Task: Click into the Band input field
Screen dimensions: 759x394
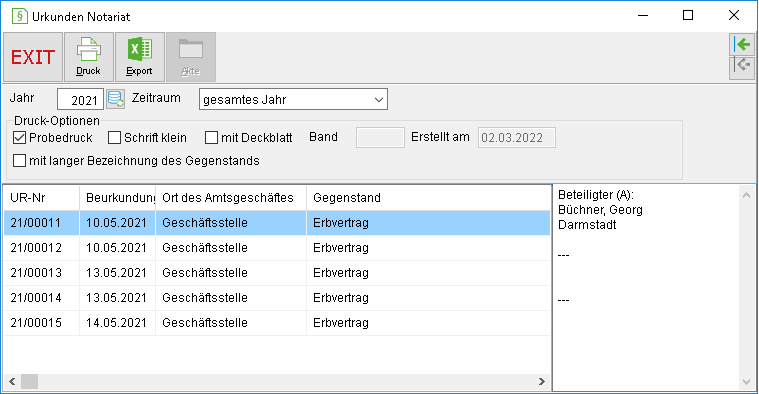Action: (x=380, y=137)
